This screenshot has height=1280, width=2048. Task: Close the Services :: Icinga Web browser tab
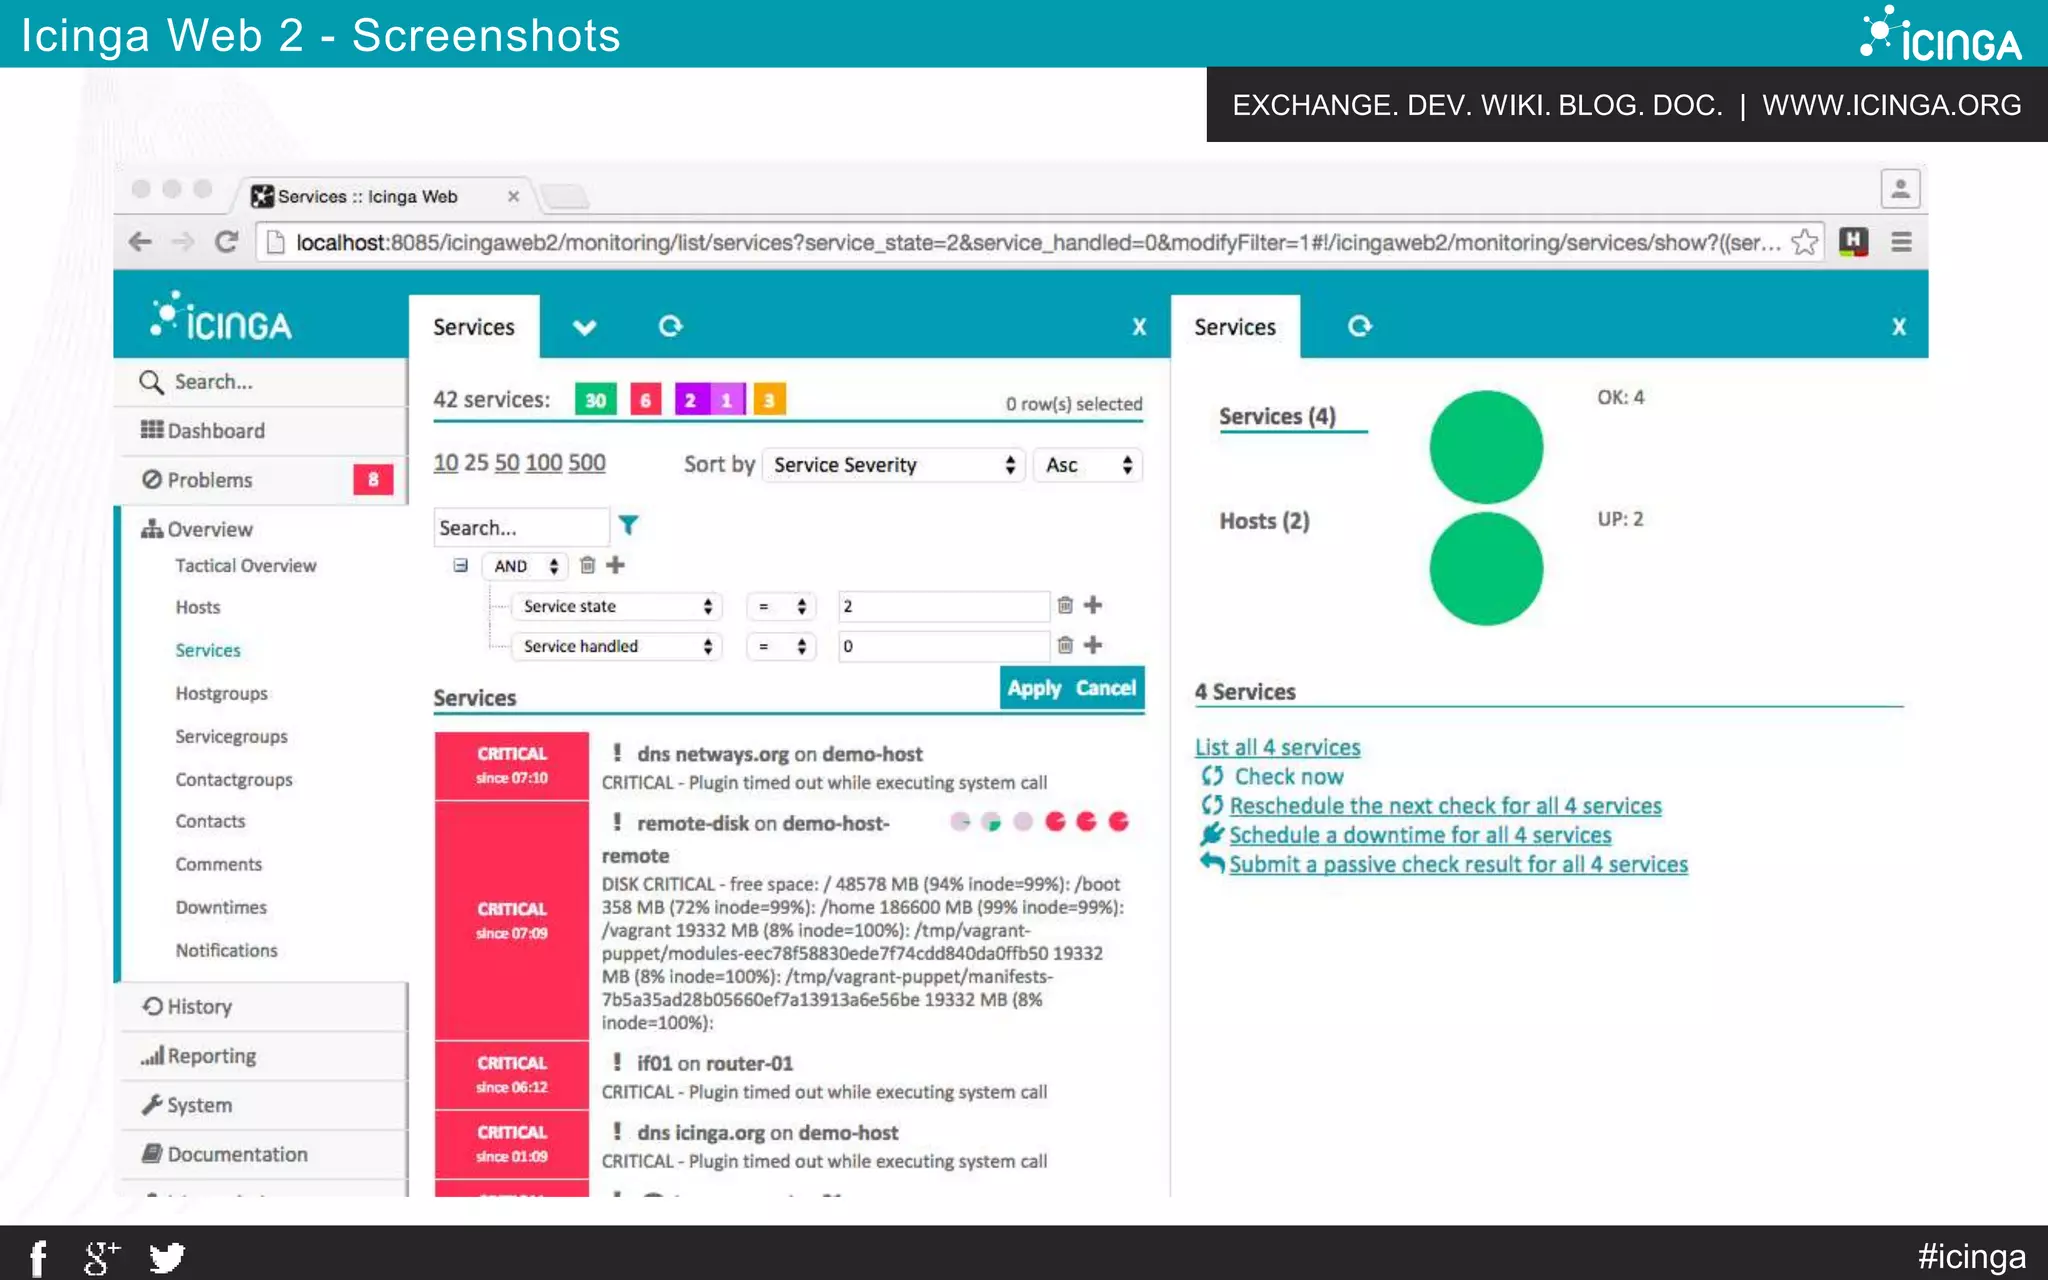point(513,196)
